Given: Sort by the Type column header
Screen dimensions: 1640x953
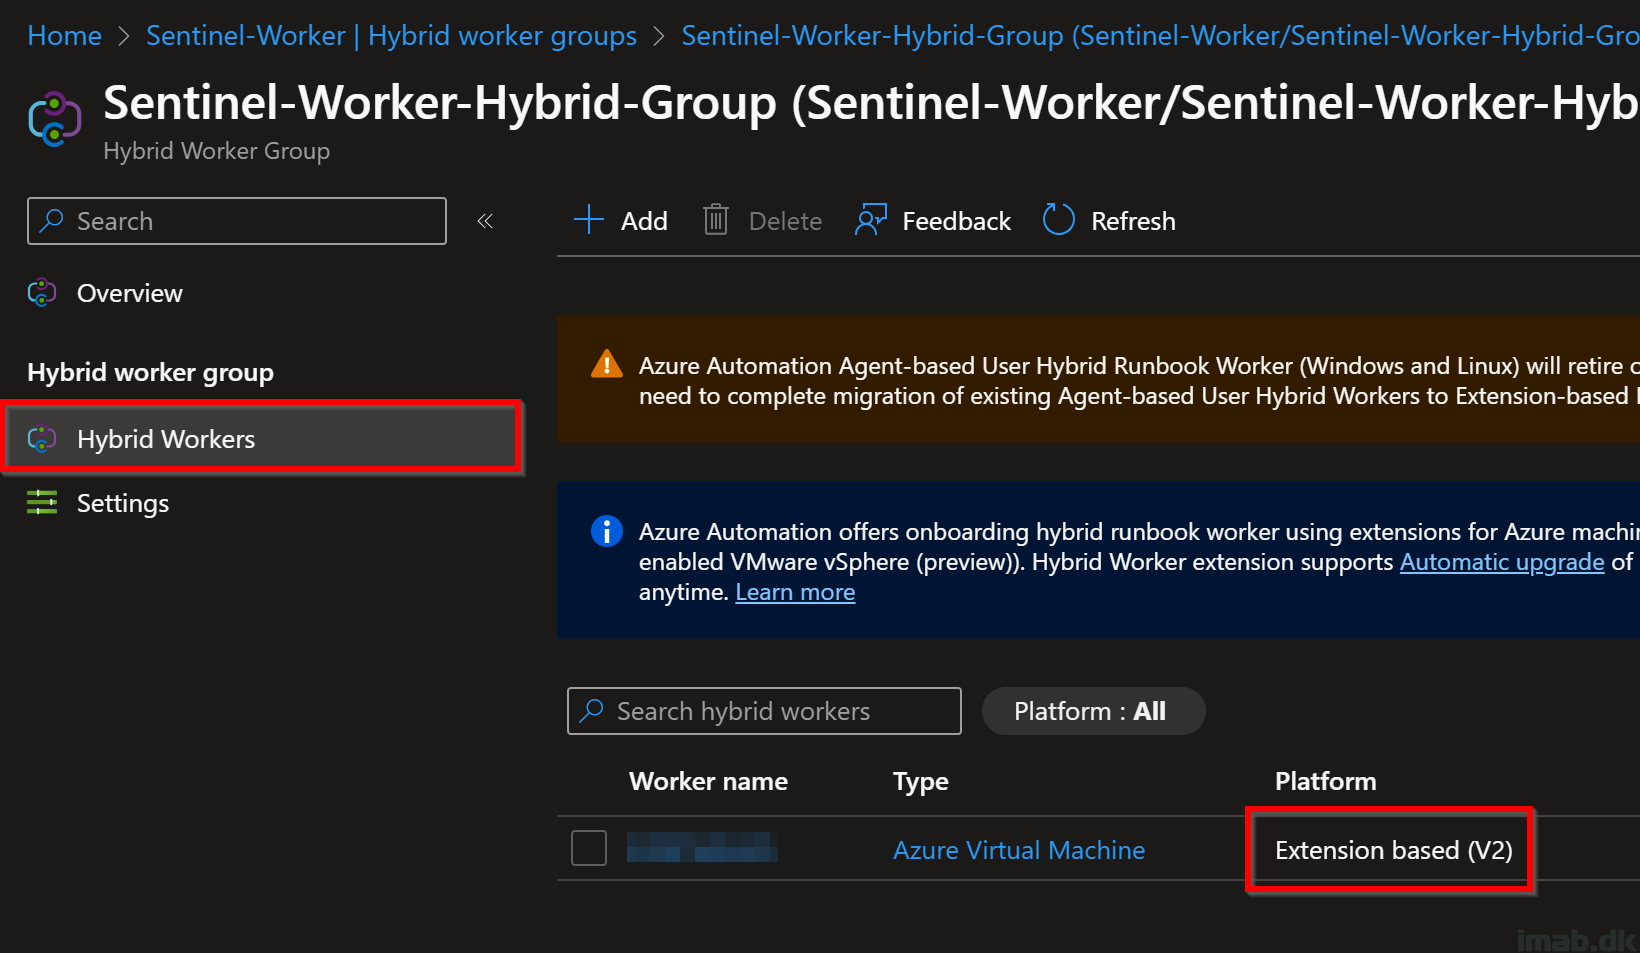Looking at the screenshot, I should [x=921, y=781].
